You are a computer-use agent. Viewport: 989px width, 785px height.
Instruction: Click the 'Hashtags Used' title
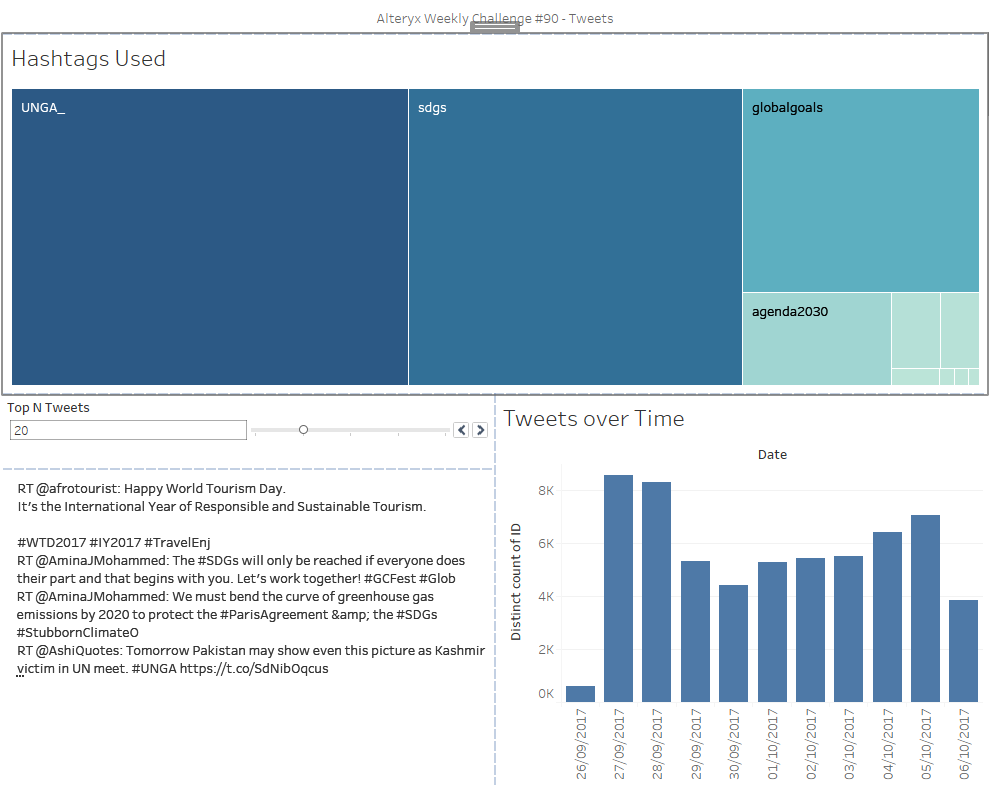click(88, 59)
